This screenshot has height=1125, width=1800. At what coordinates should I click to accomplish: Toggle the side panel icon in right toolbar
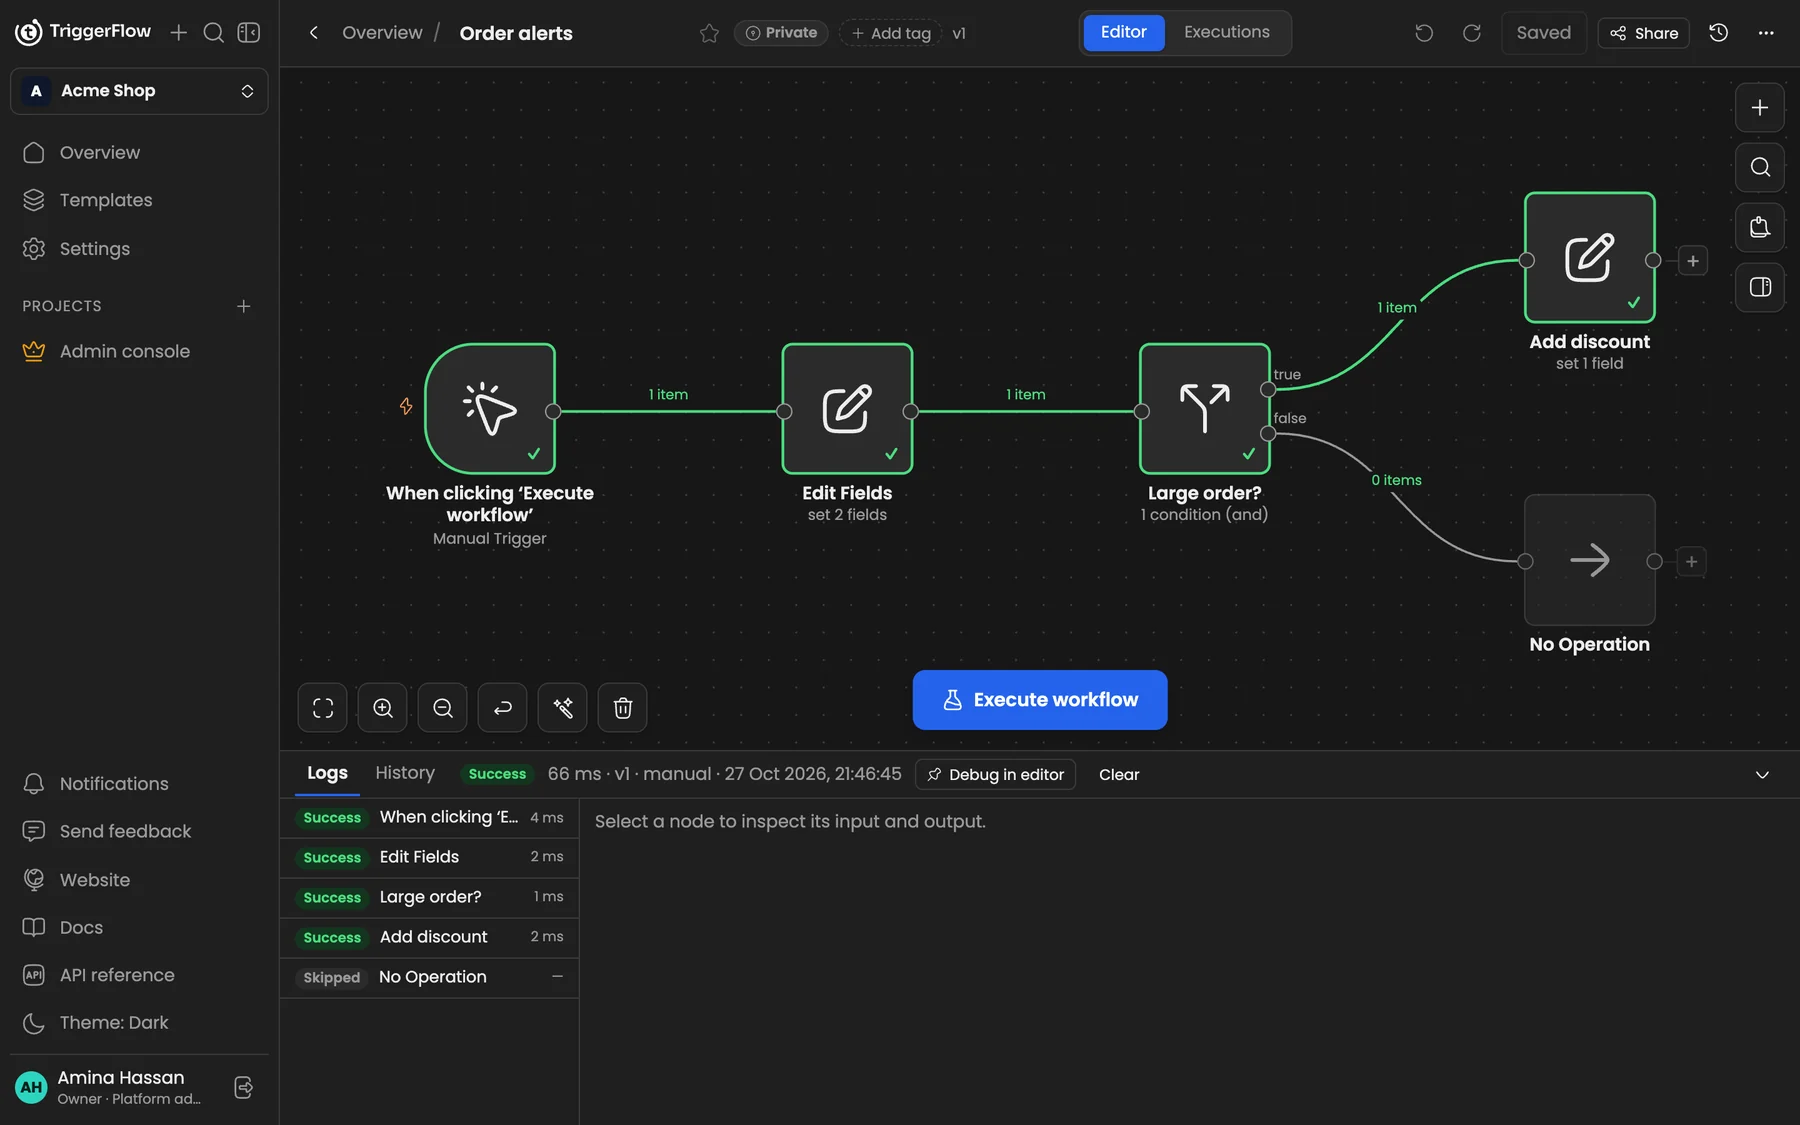click(1760, 287)
